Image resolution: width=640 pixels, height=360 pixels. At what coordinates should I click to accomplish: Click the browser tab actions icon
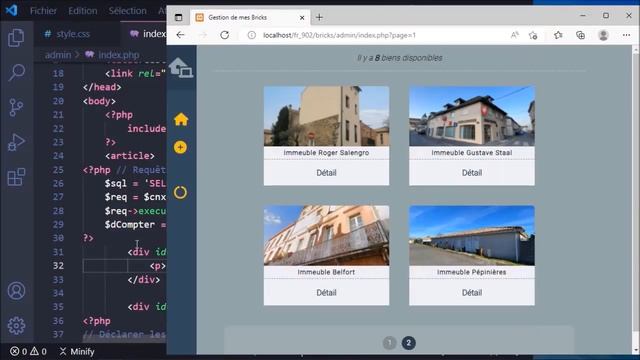[x=178, y=17]
